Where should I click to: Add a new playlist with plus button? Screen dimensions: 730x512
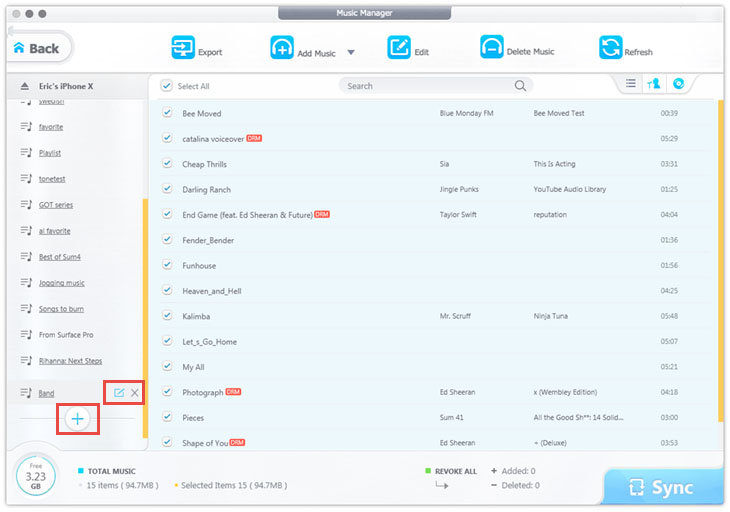pyautogui.click(x=77, y=419)
